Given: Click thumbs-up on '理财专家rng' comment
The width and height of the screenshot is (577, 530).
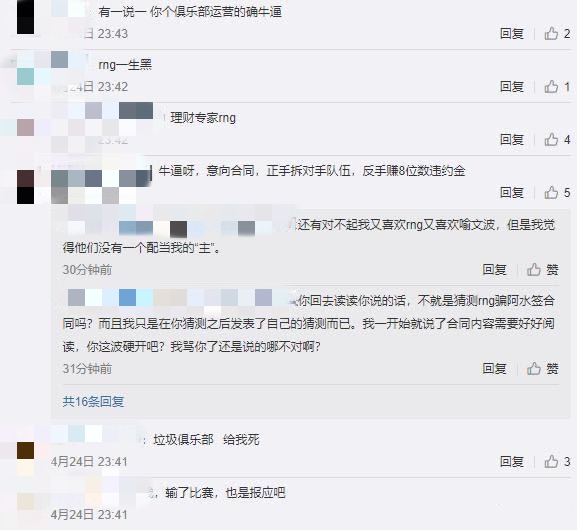Looking at the screenshot, I should (557, 139).
